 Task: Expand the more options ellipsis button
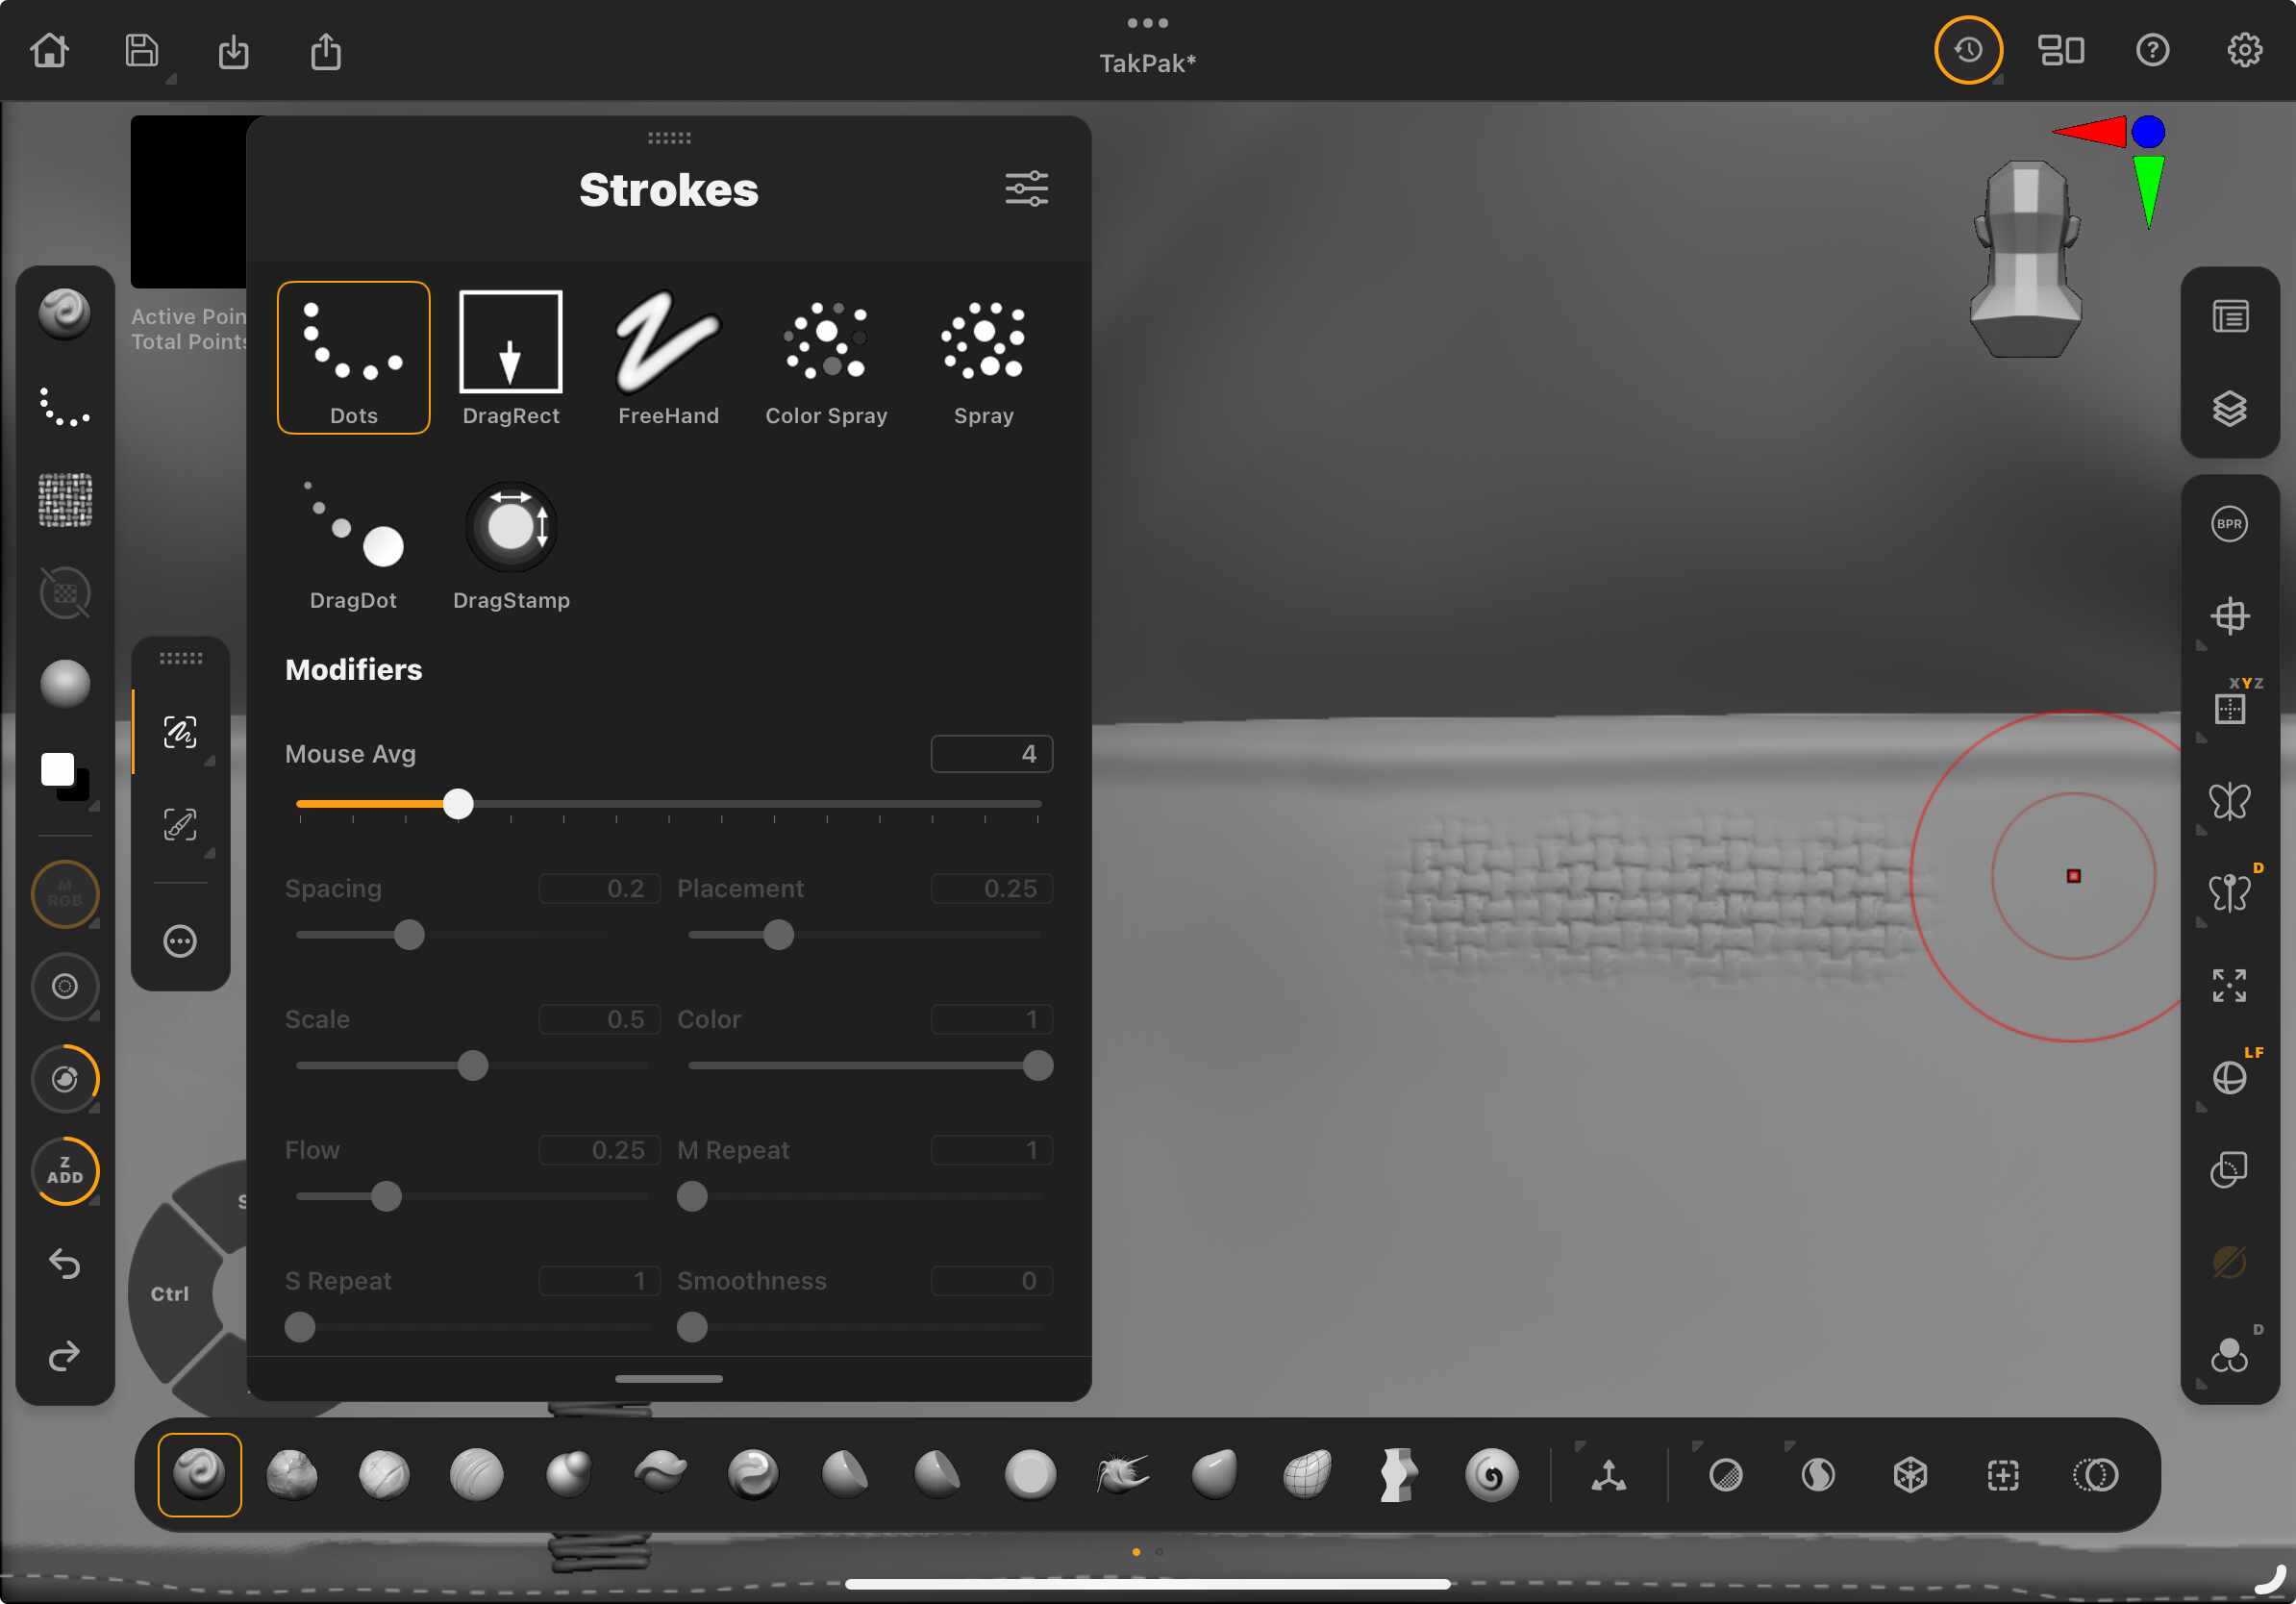pyautogui.click(x=180, y=941)
